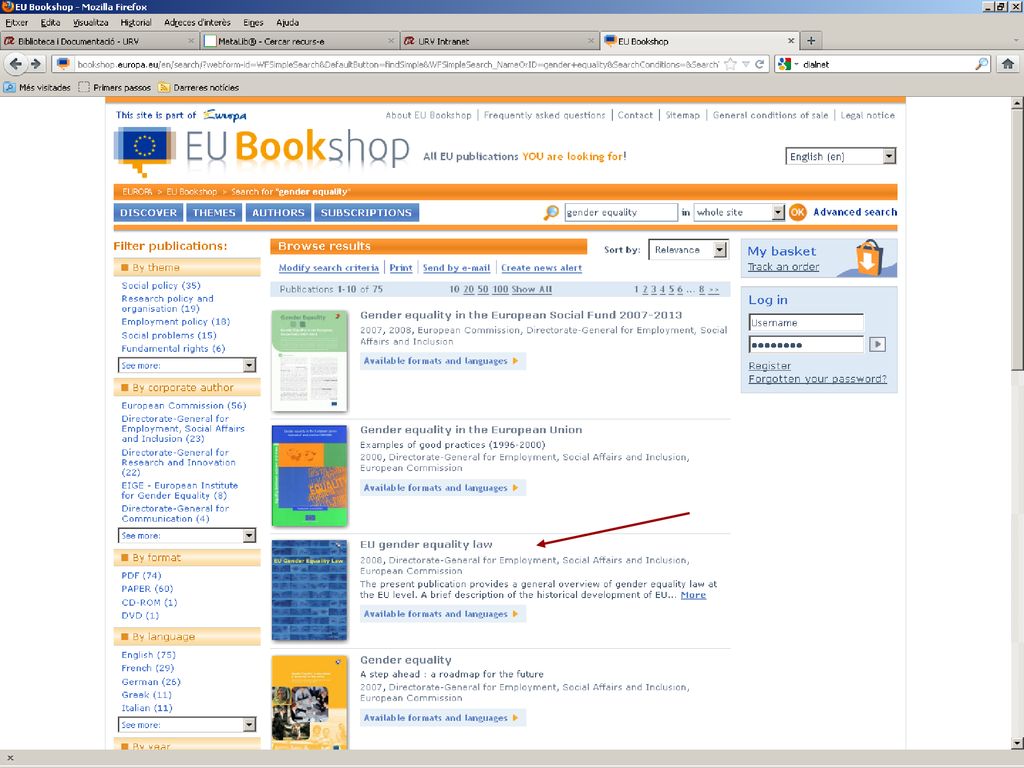Open the Sort by Relevance dropdown

pyautogui.click(x=688, y=249)
